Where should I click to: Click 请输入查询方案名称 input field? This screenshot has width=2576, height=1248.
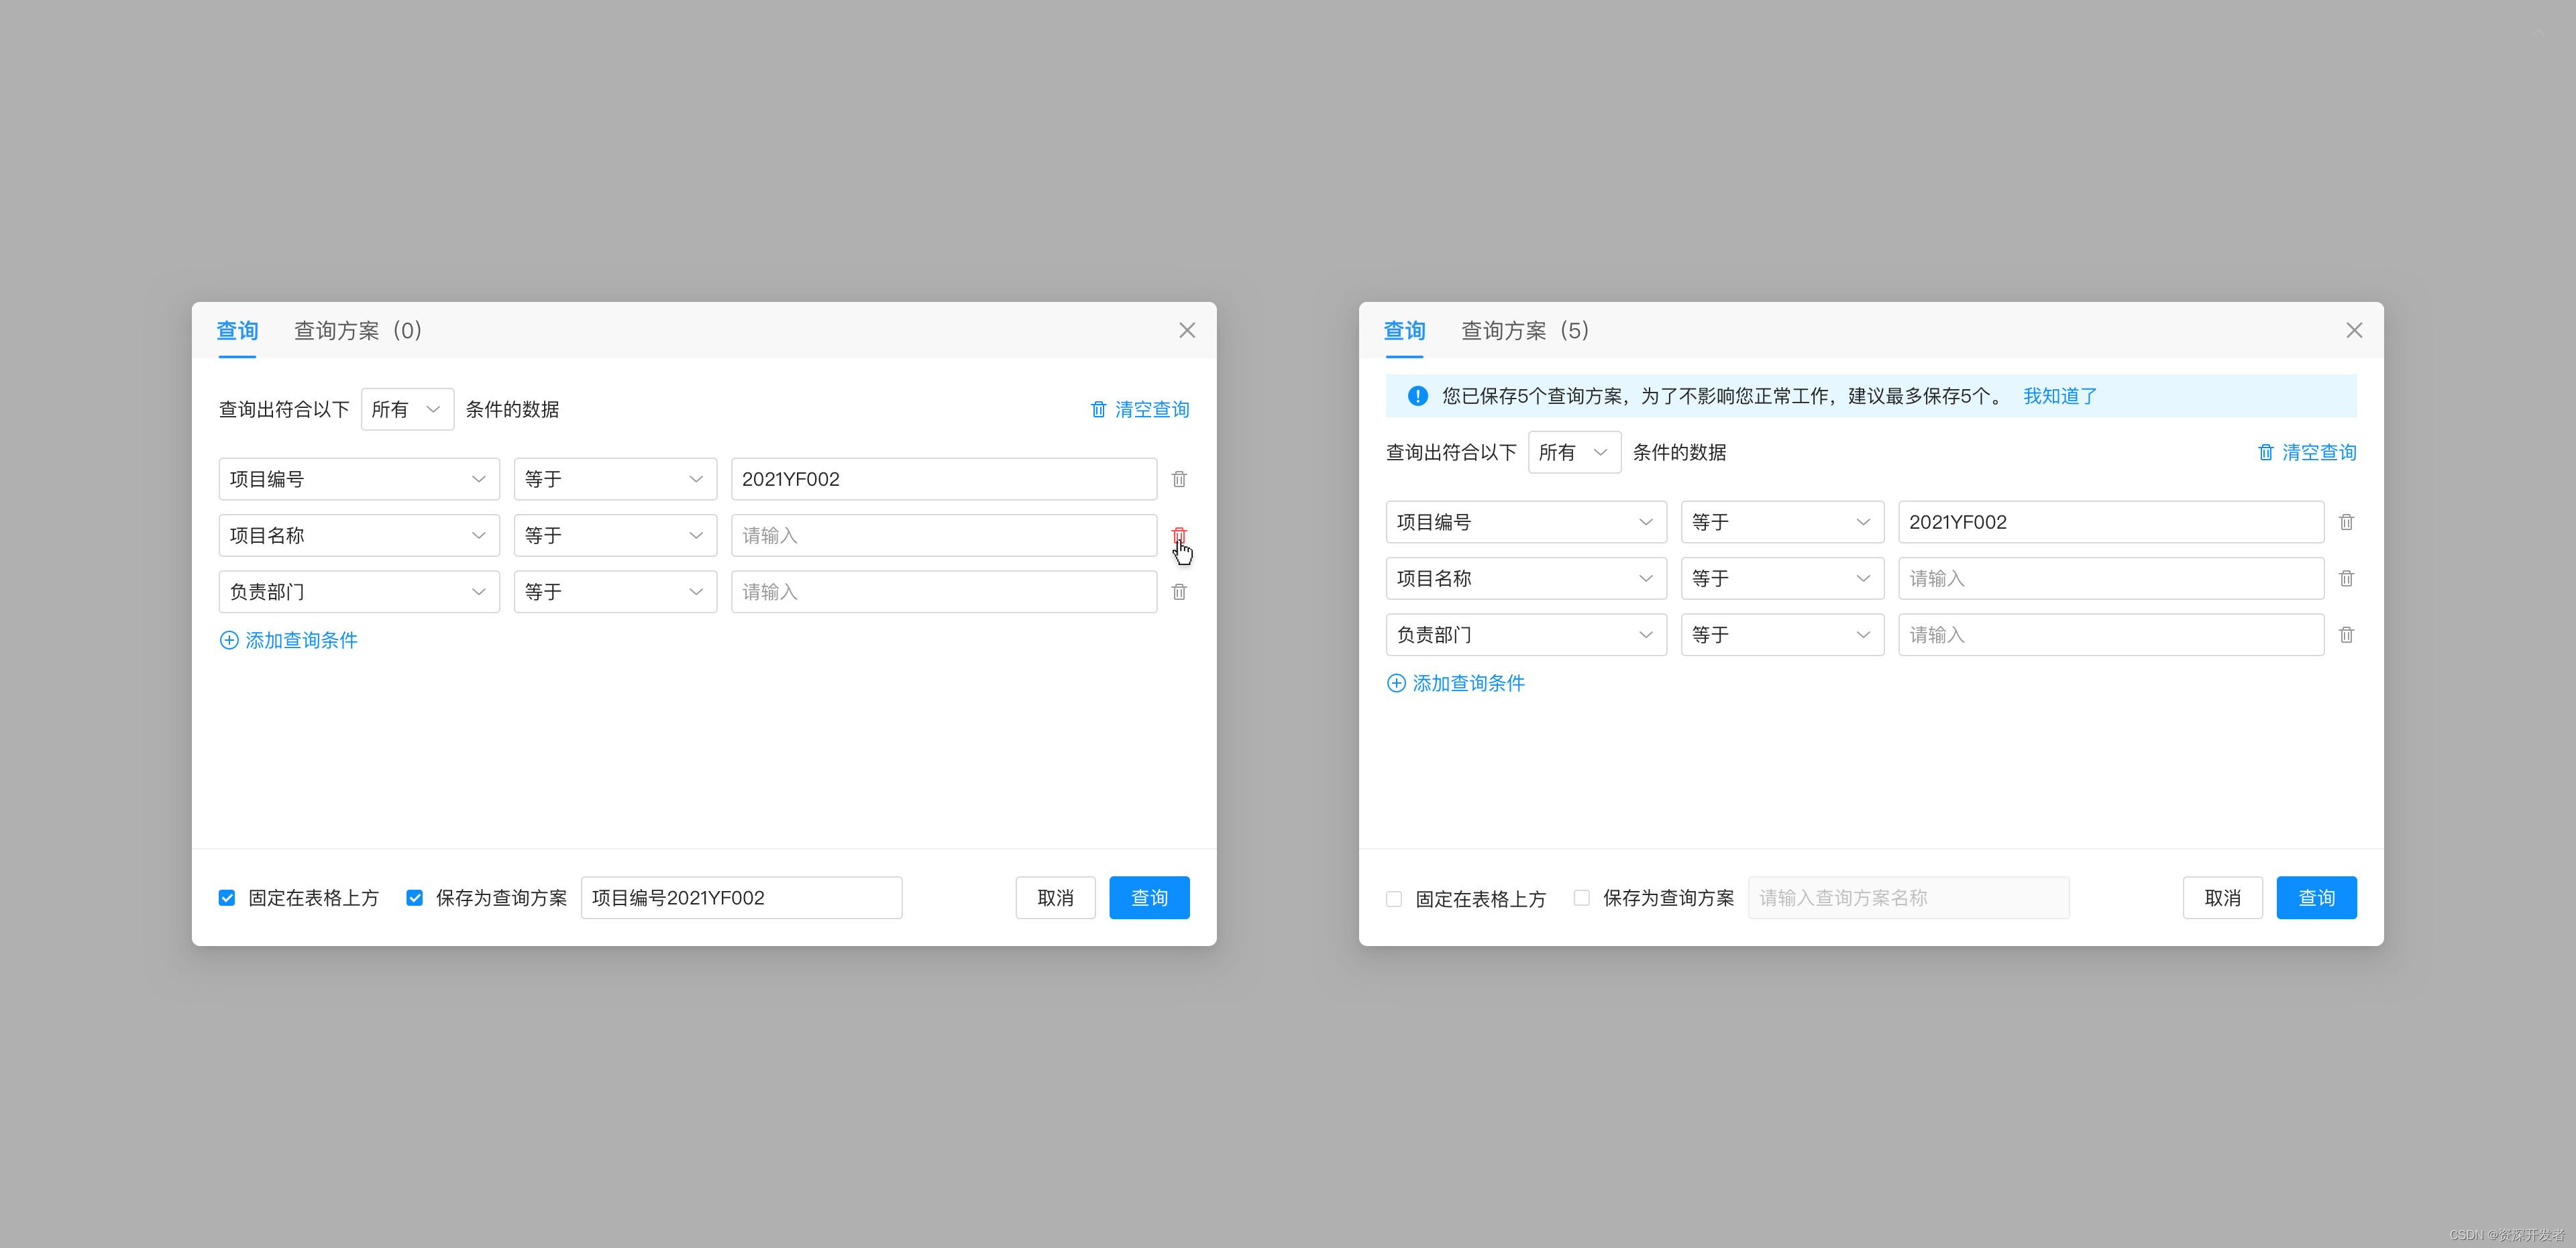pos(1908,898)
